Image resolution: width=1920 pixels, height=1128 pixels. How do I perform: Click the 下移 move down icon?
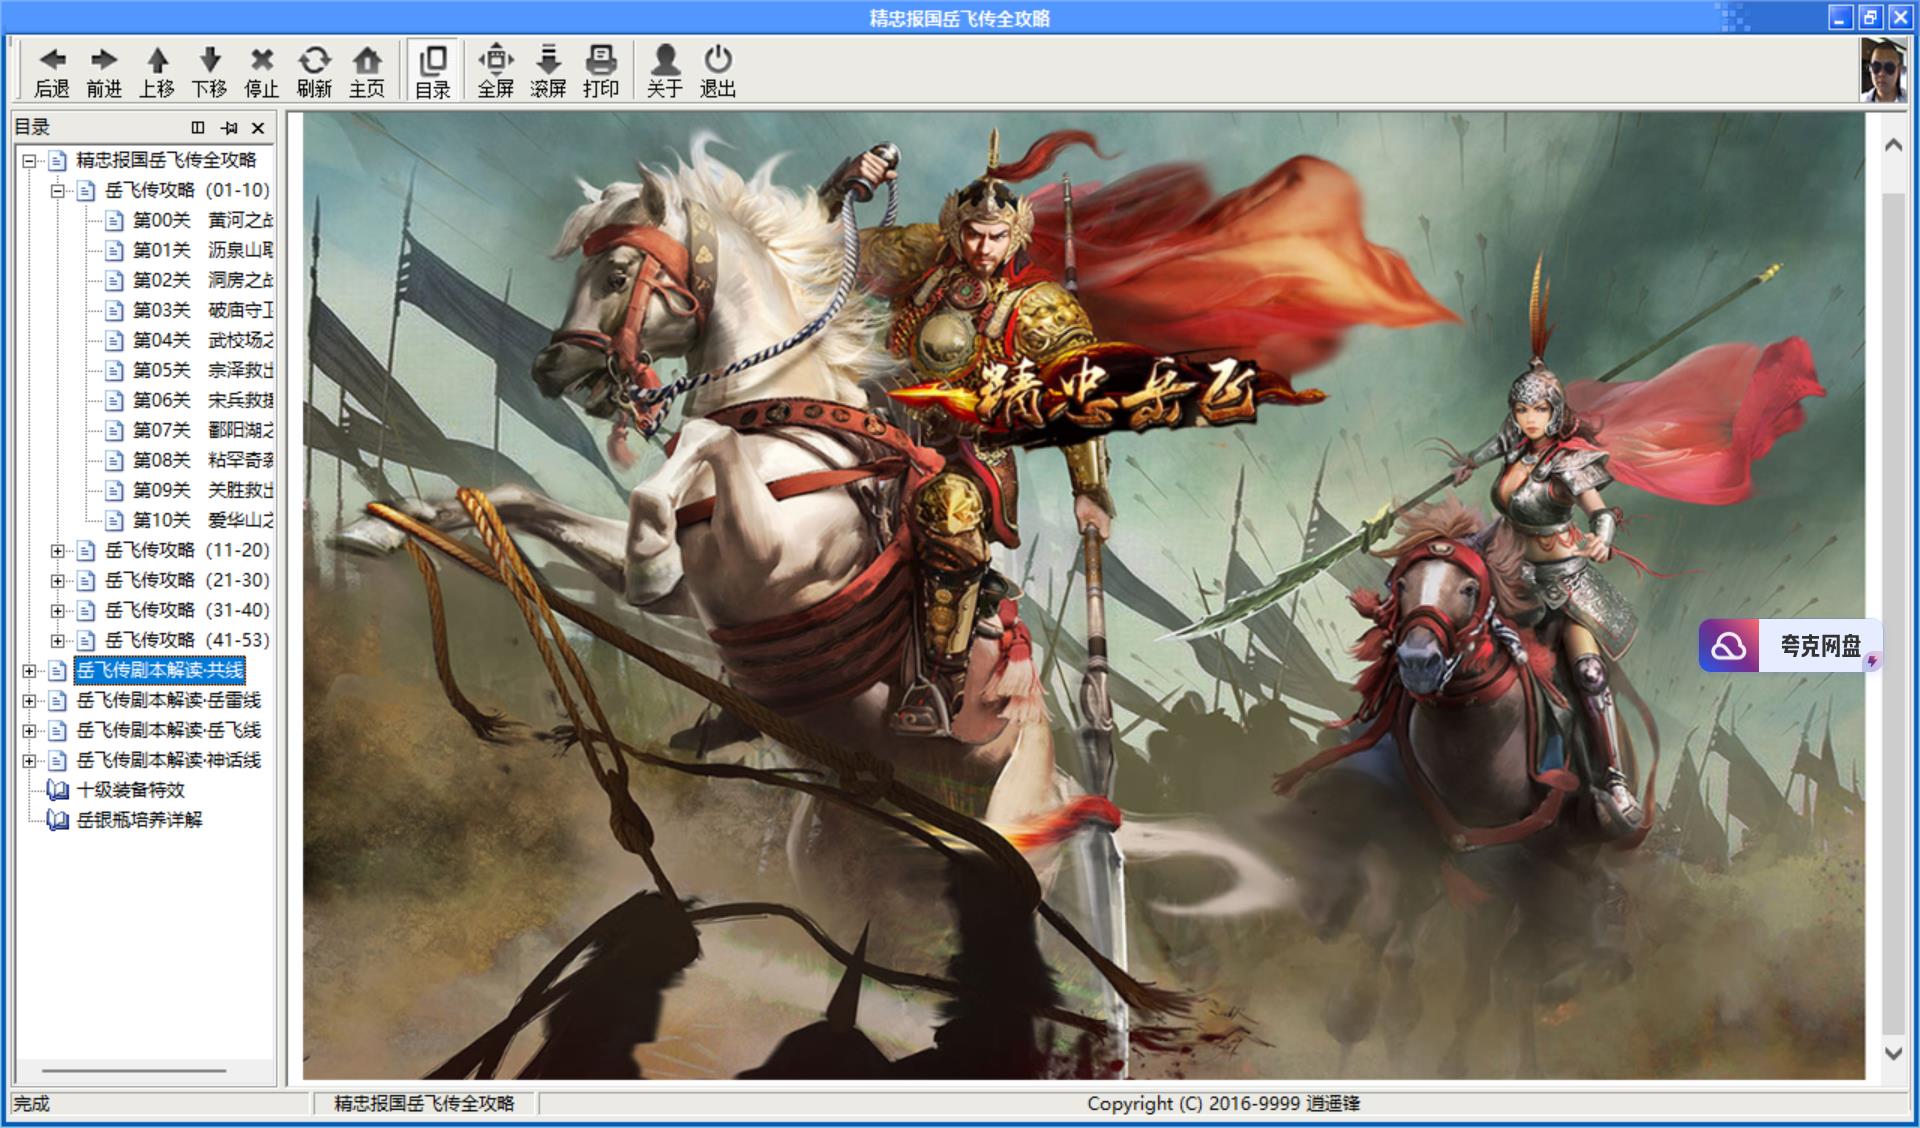pyautogui.click(x=210, y=60)
